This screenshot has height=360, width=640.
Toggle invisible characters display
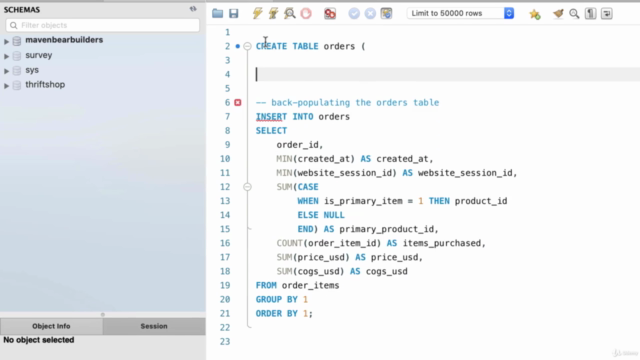point(590,13)
